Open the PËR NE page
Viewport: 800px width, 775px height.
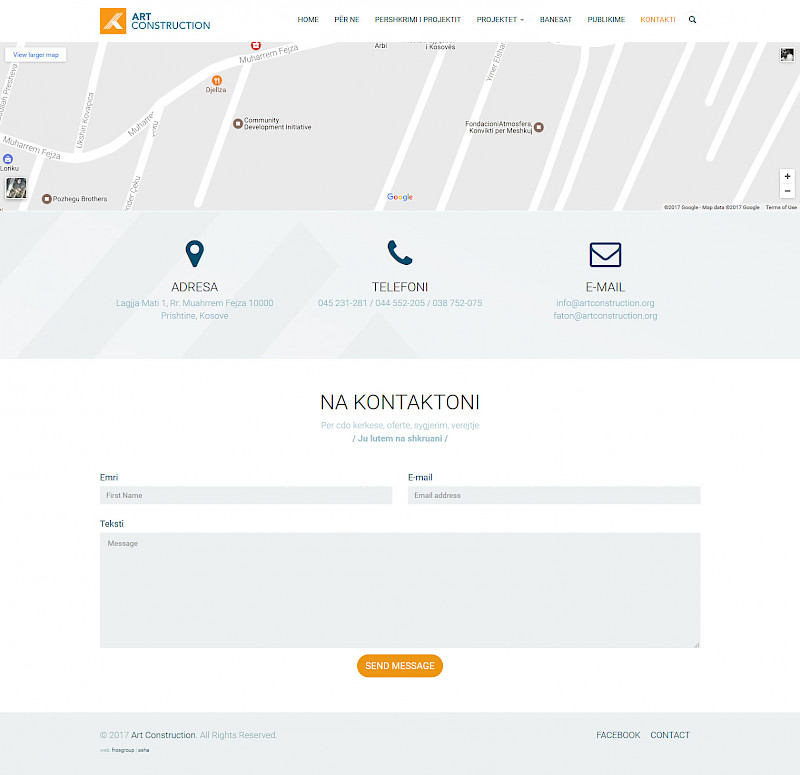pos(347,19)
